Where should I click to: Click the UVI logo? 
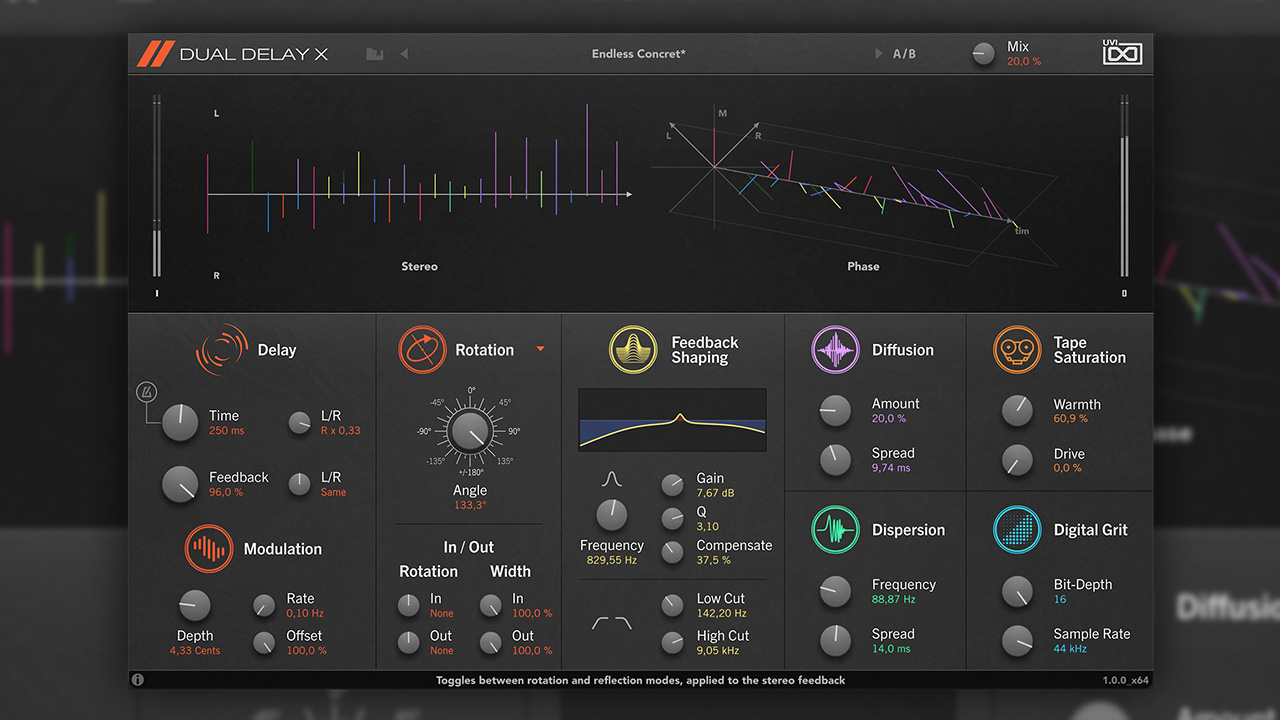click(1122, 53)
